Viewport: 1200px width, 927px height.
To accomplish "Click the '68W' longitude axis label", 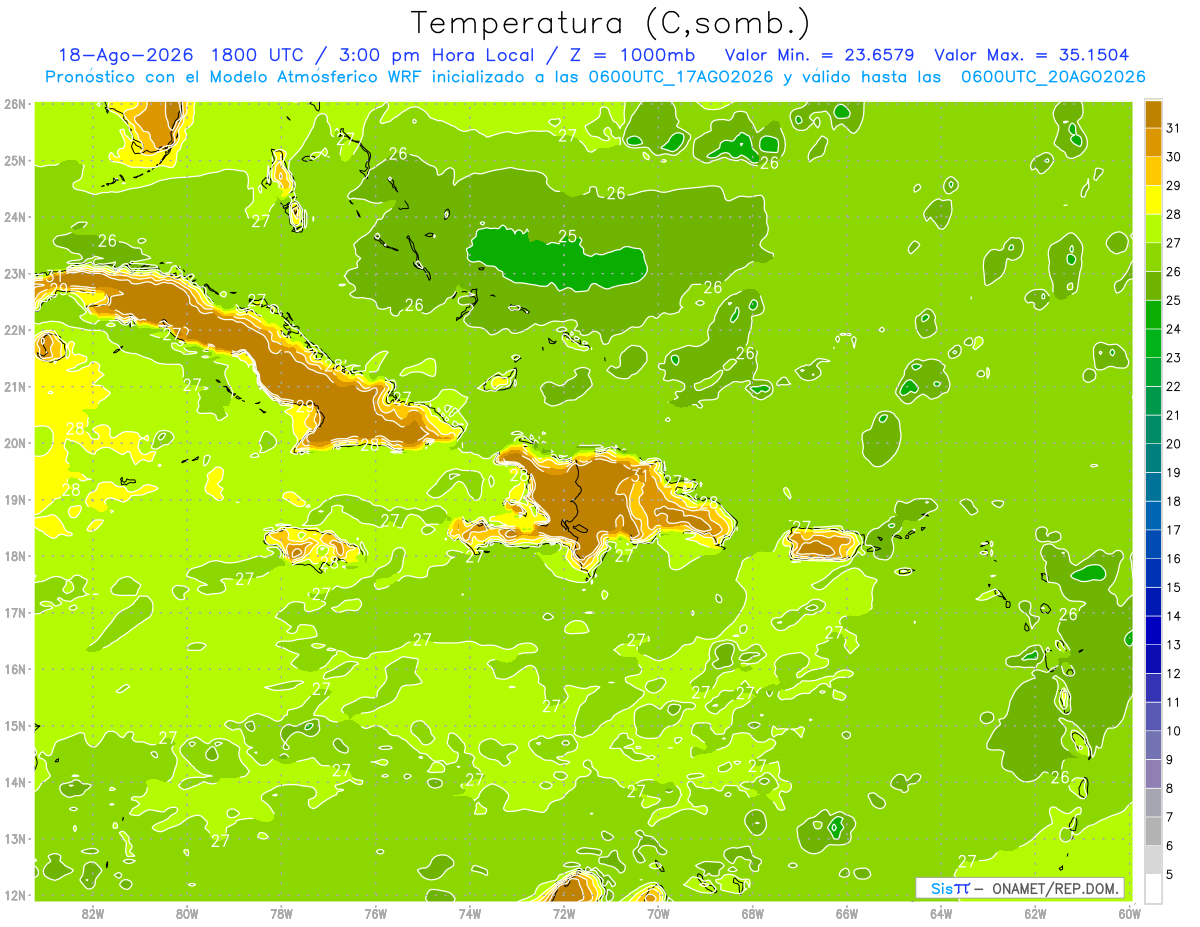I will [x=753, y=912].
